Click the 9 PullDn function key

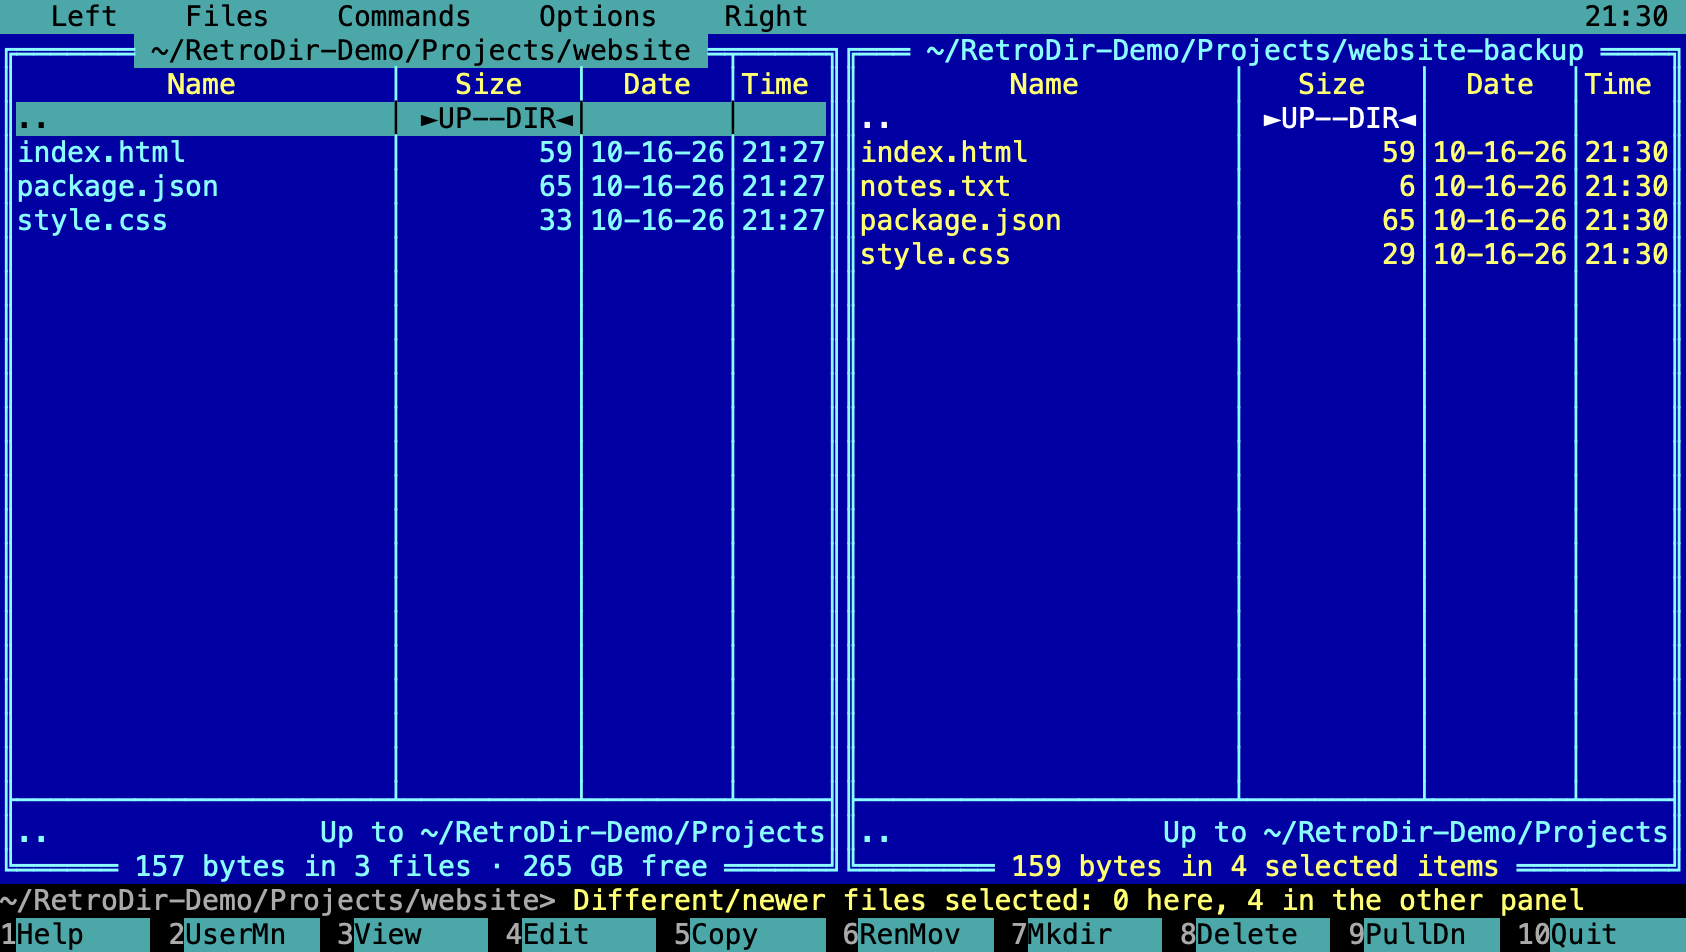point(1424,935)
